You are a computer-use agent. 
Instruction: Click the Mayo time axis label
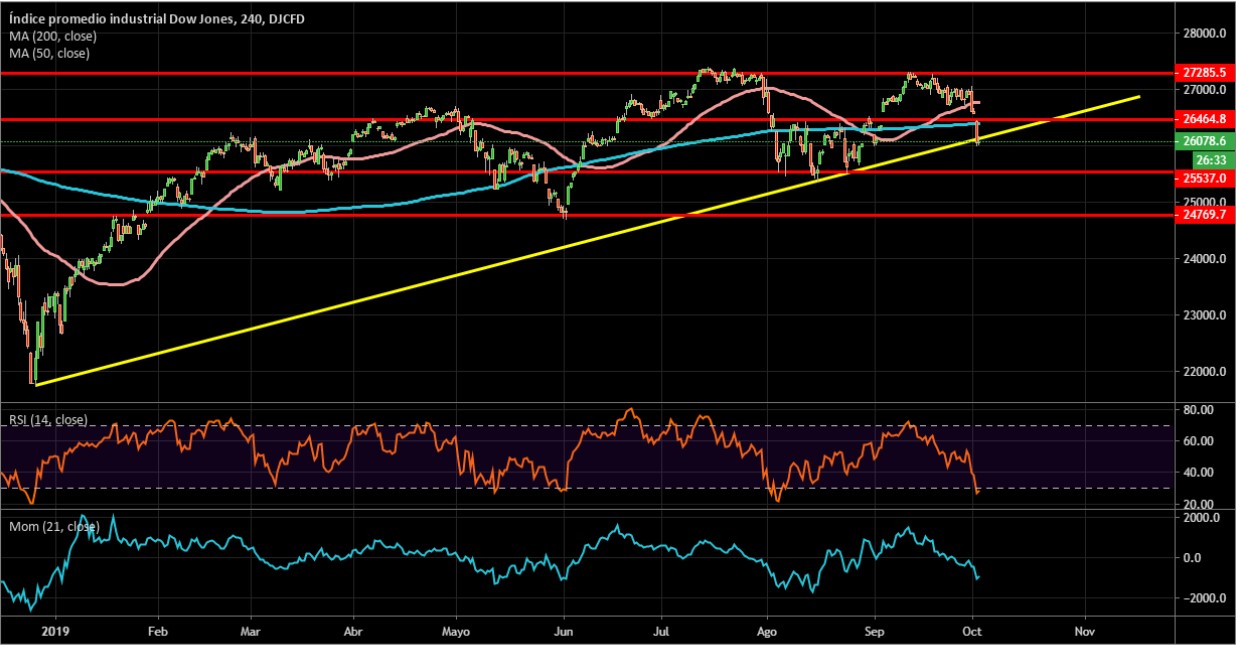tap(456, 632)
